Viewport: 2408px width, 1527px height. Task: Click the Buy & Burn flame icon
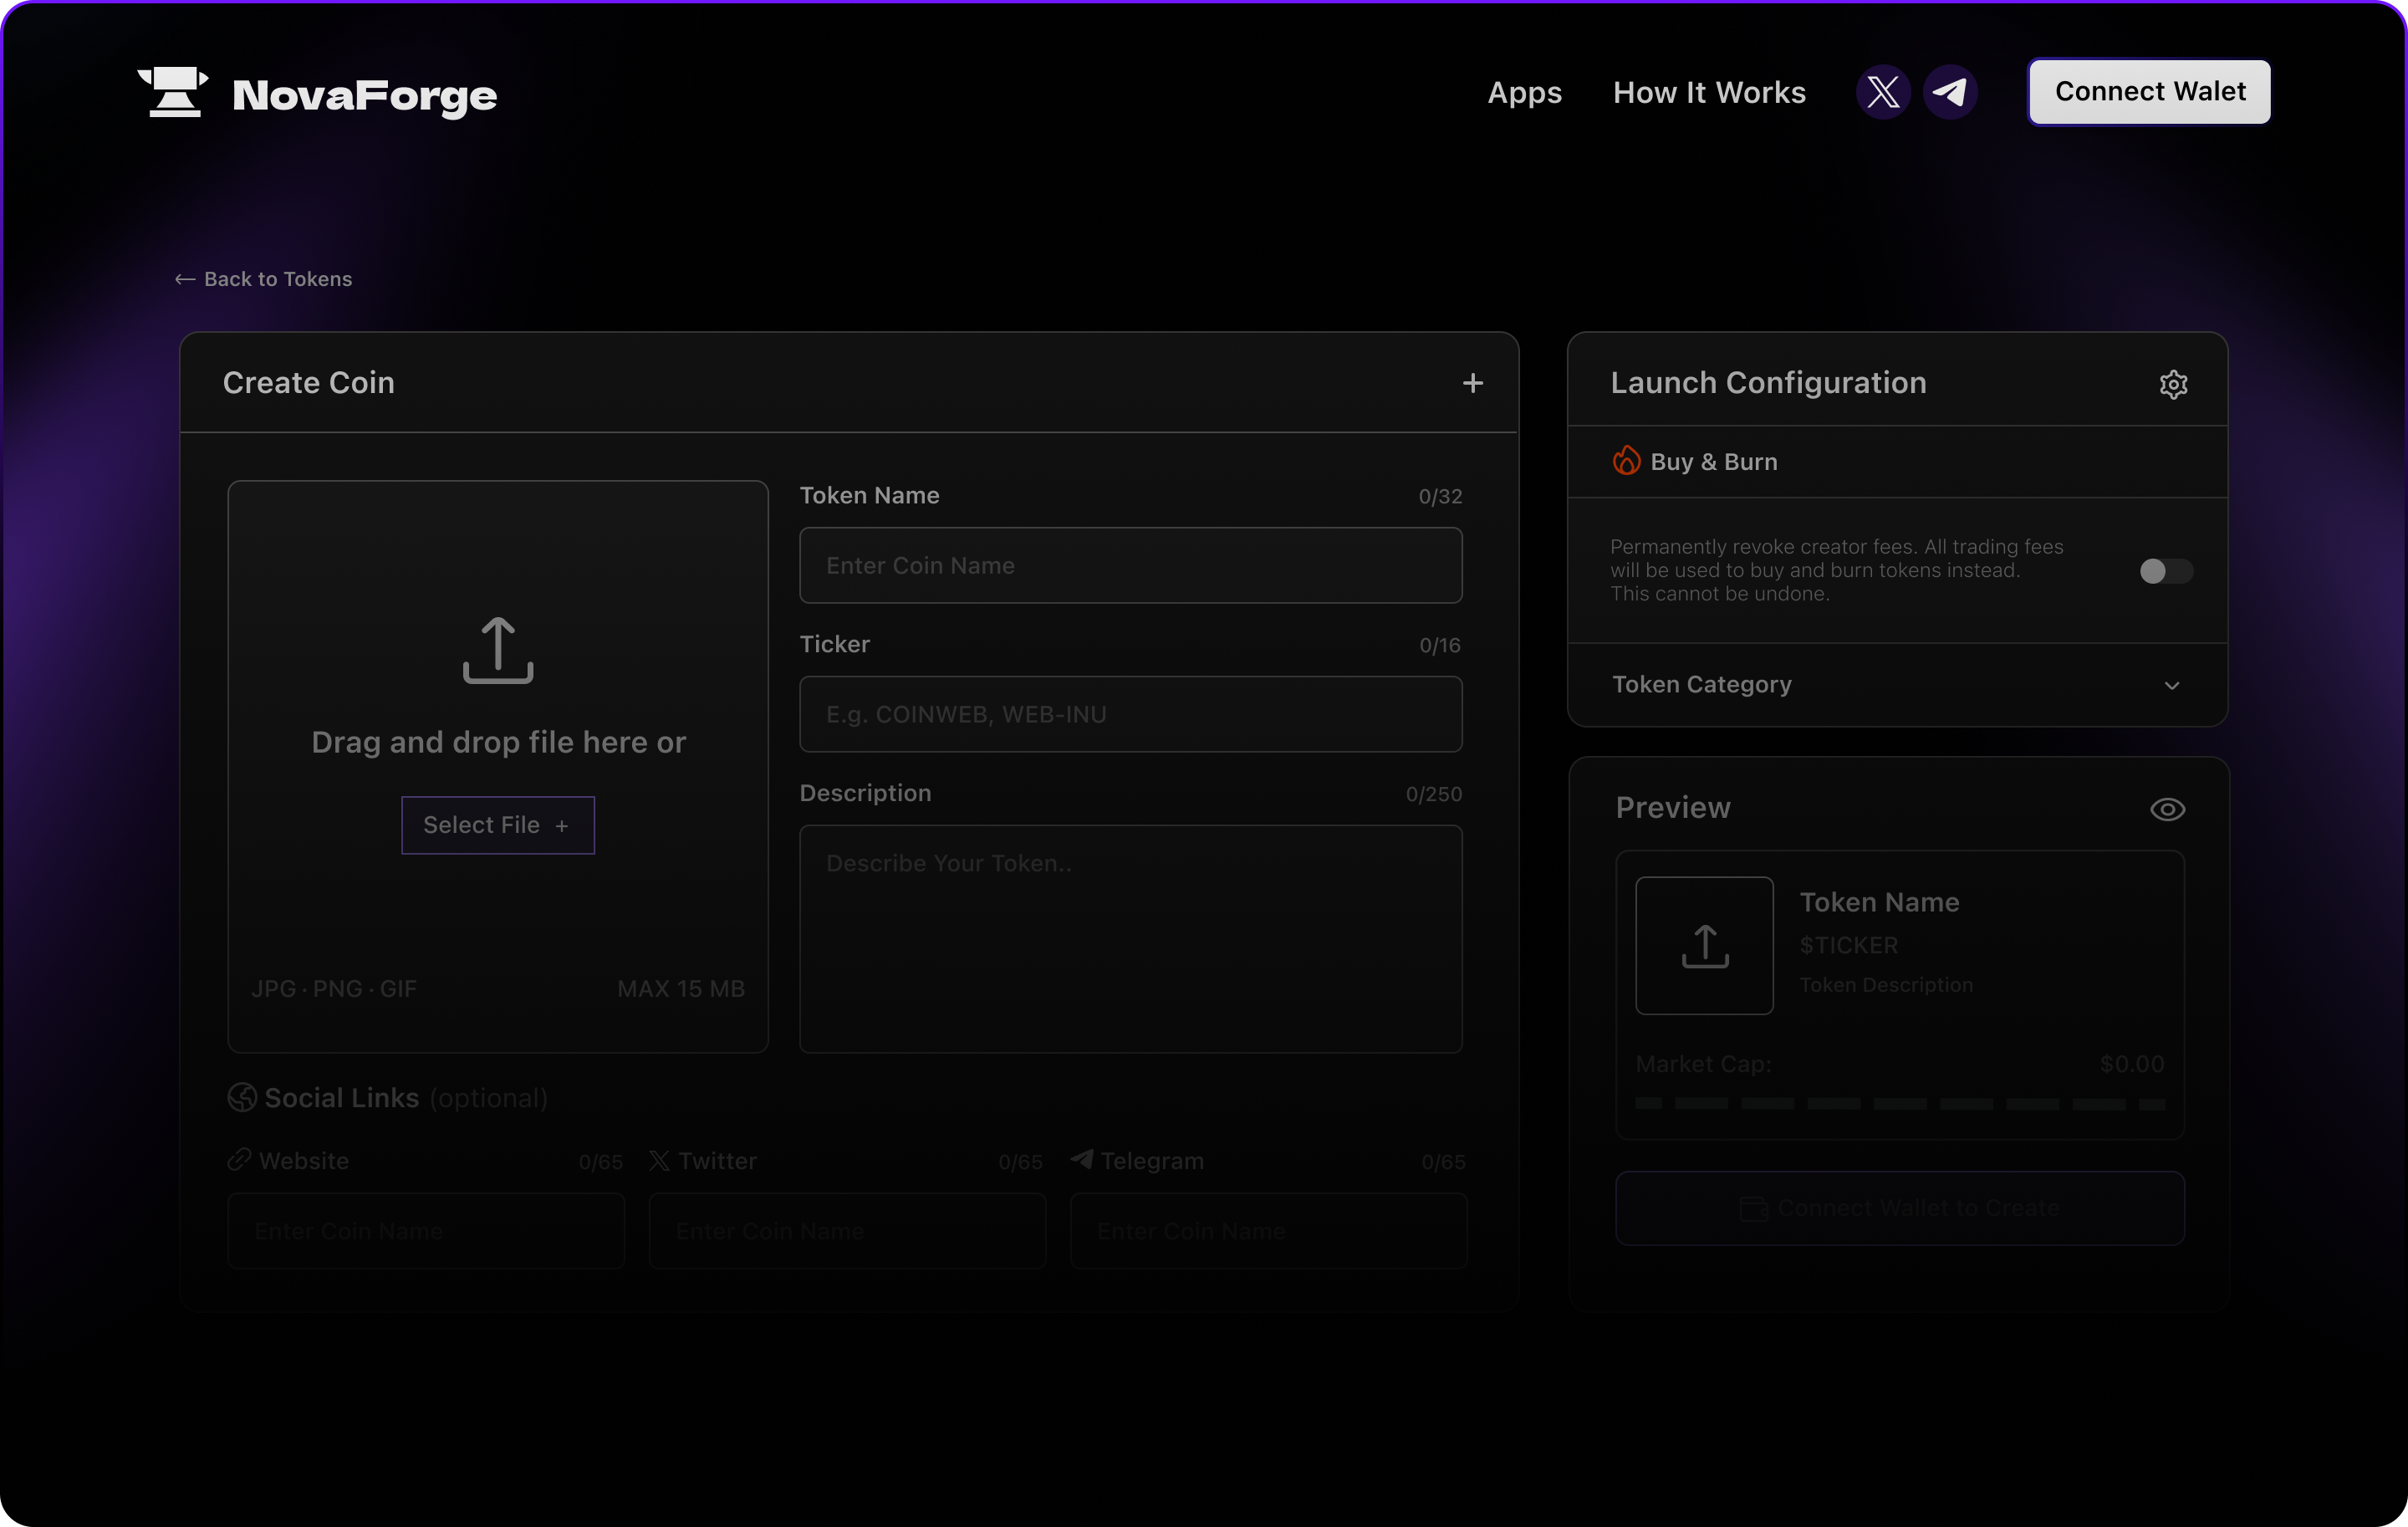[1626, 460]
